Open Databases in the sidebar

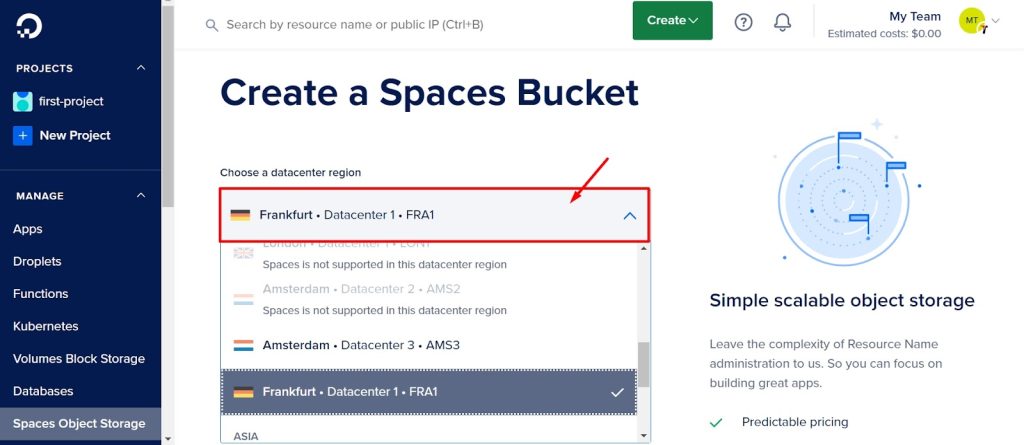click(43, 391)
